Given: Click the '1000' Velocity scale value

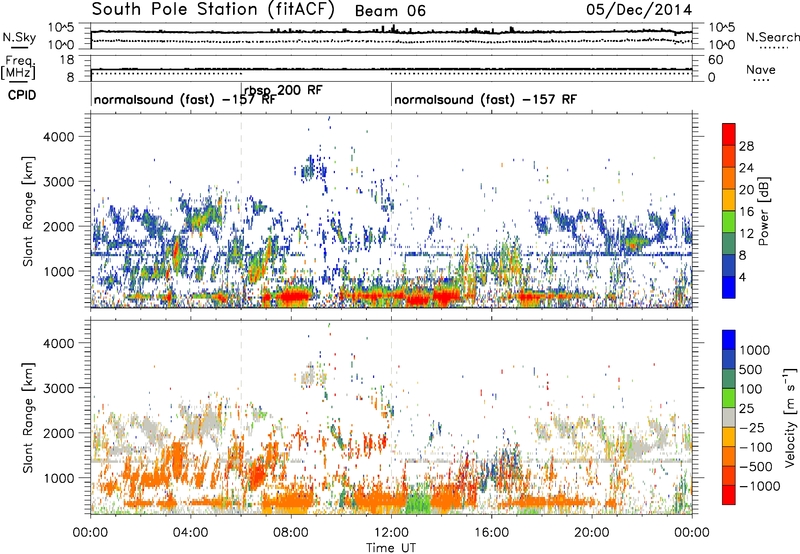Looking at the screenshot, I should [x=755, y=350].
